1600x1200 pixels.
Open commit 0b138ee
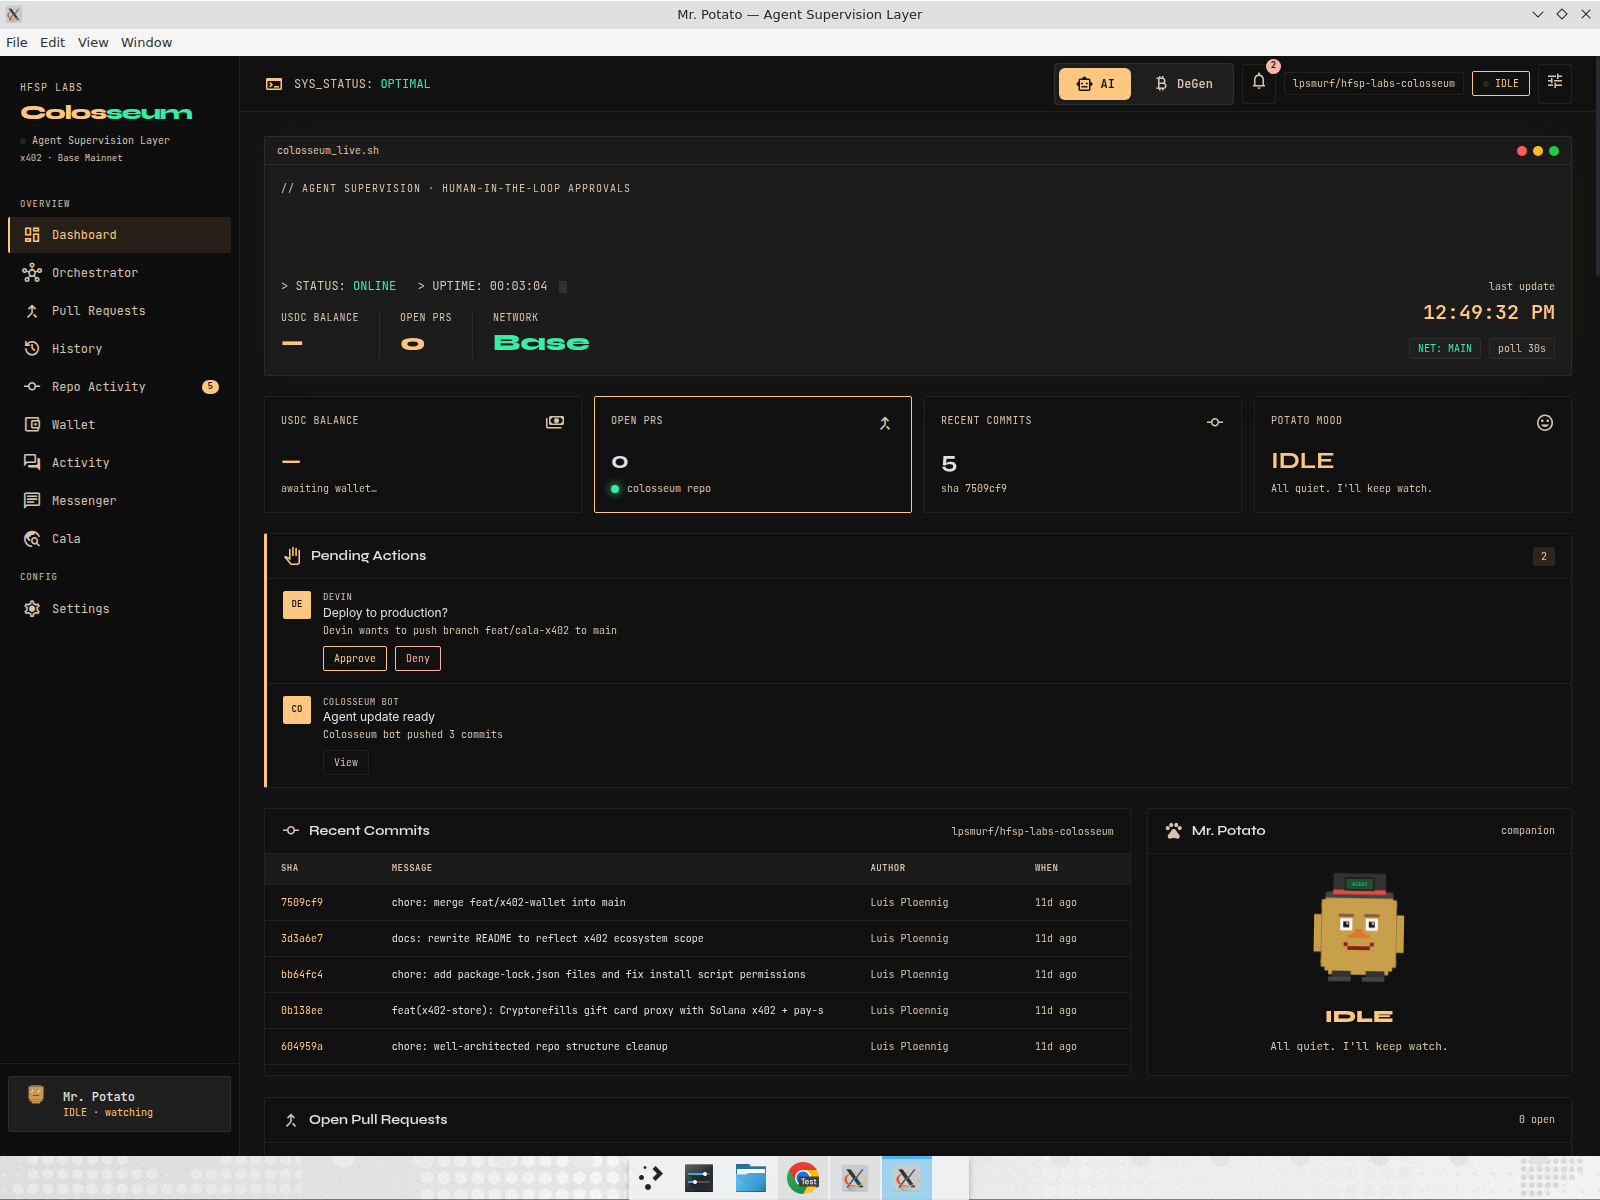click(x=302, y=1011)
